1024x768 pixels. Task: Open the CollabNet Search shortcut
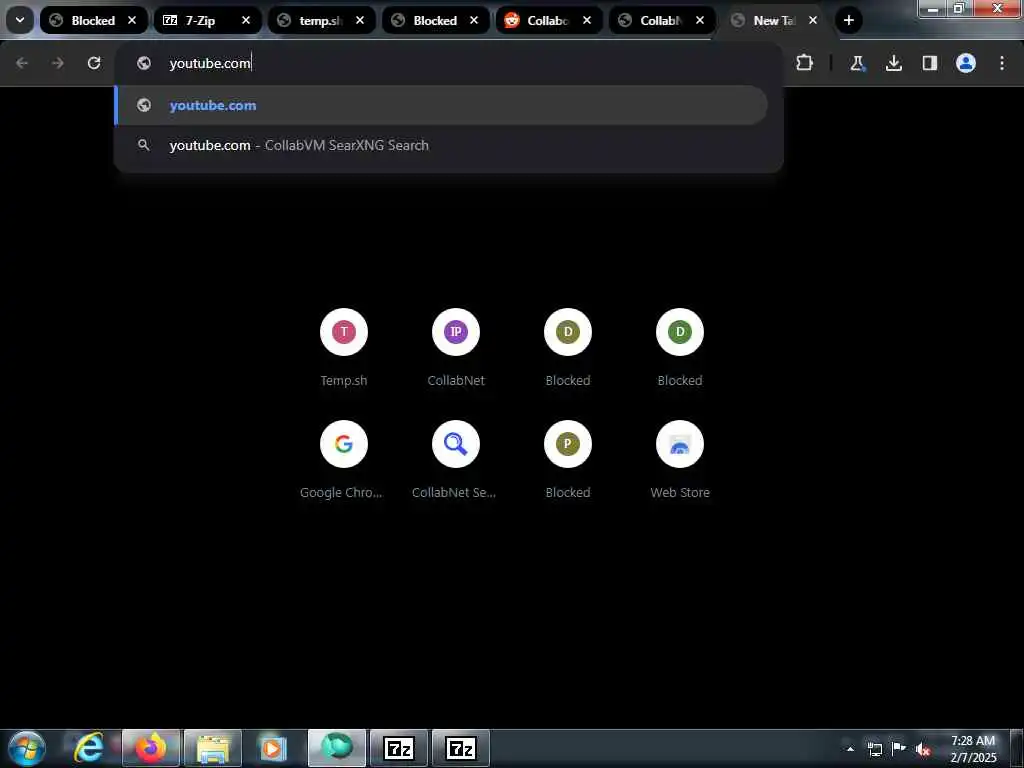pyautogui.click(x=456, y=460)
